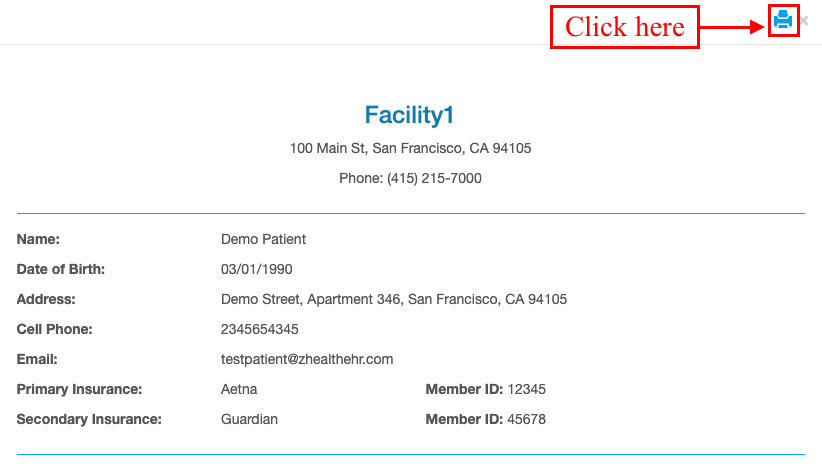The image size is (822, 468).
Task: Click the date of birth 03/01/1990
Action: 256,269
